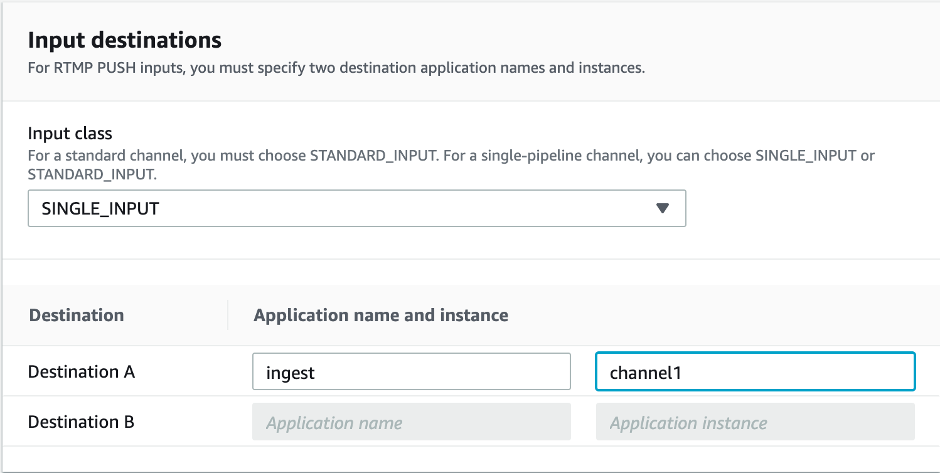Click the word 'ingest' inside its field
Screen dimensions: 941x474
click(x=290, y=372)
